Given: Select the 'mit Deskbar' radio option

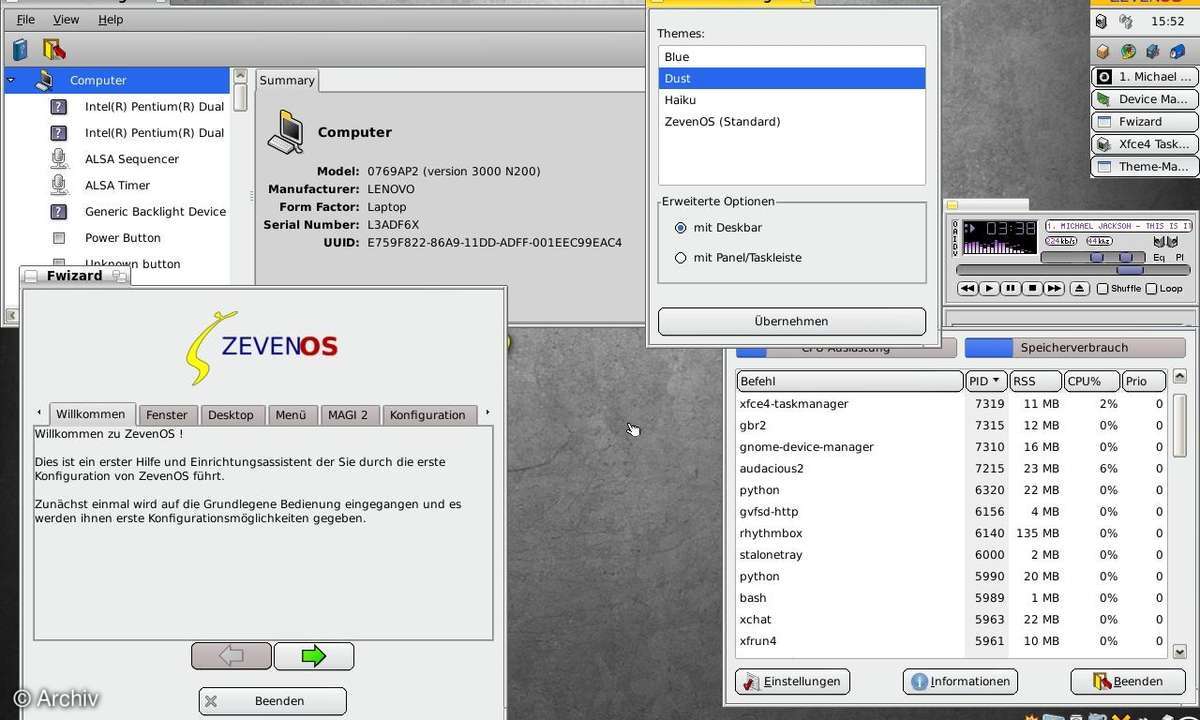Looking at the screenshot, I should click(x=681, y=228).
